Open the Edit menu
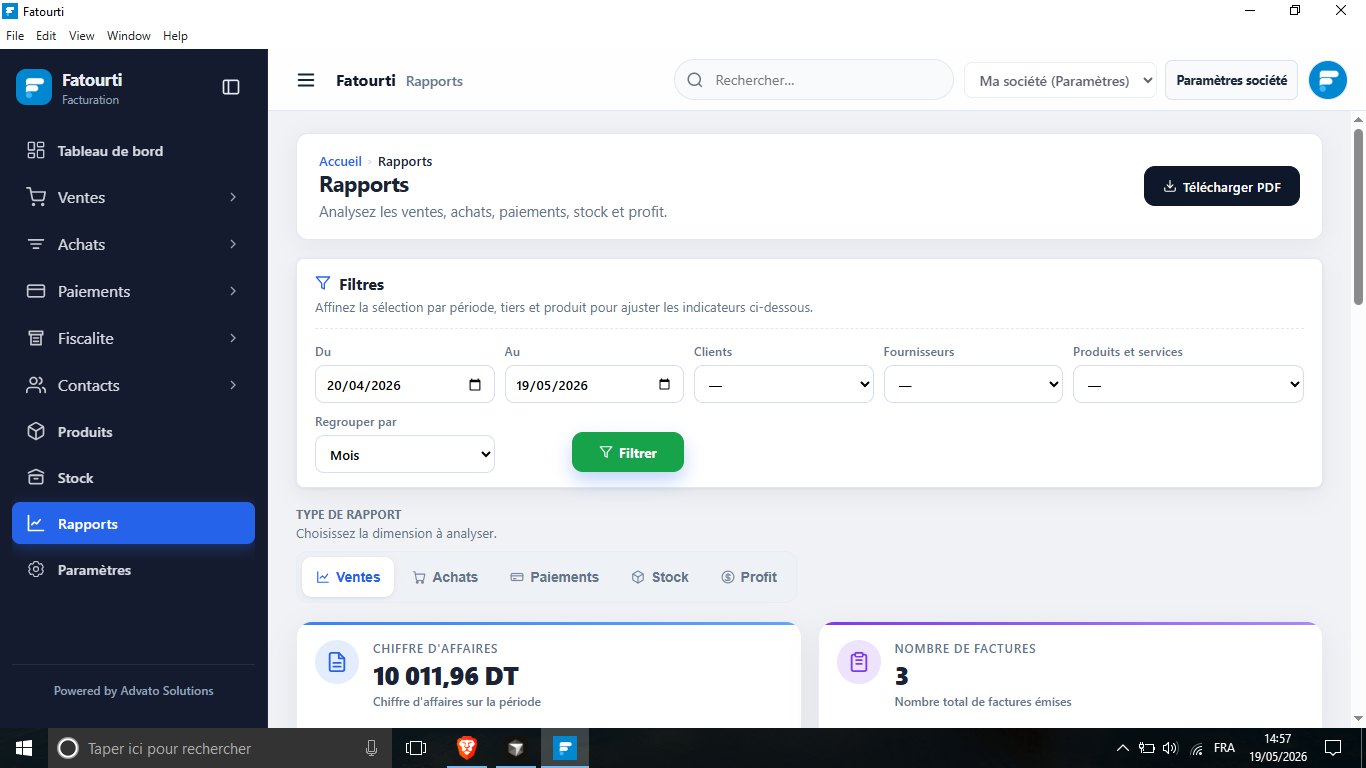Screen dimensions: 1366x768 (46, 36)
